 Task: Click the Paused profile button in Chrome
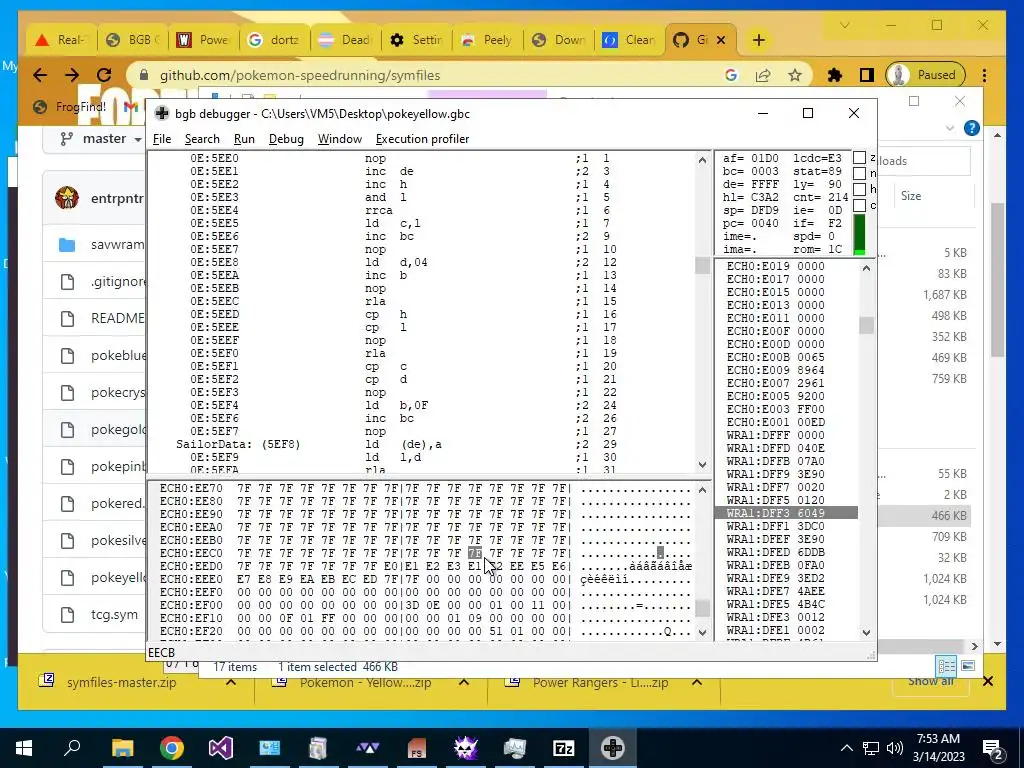click(x=925, y=75)
